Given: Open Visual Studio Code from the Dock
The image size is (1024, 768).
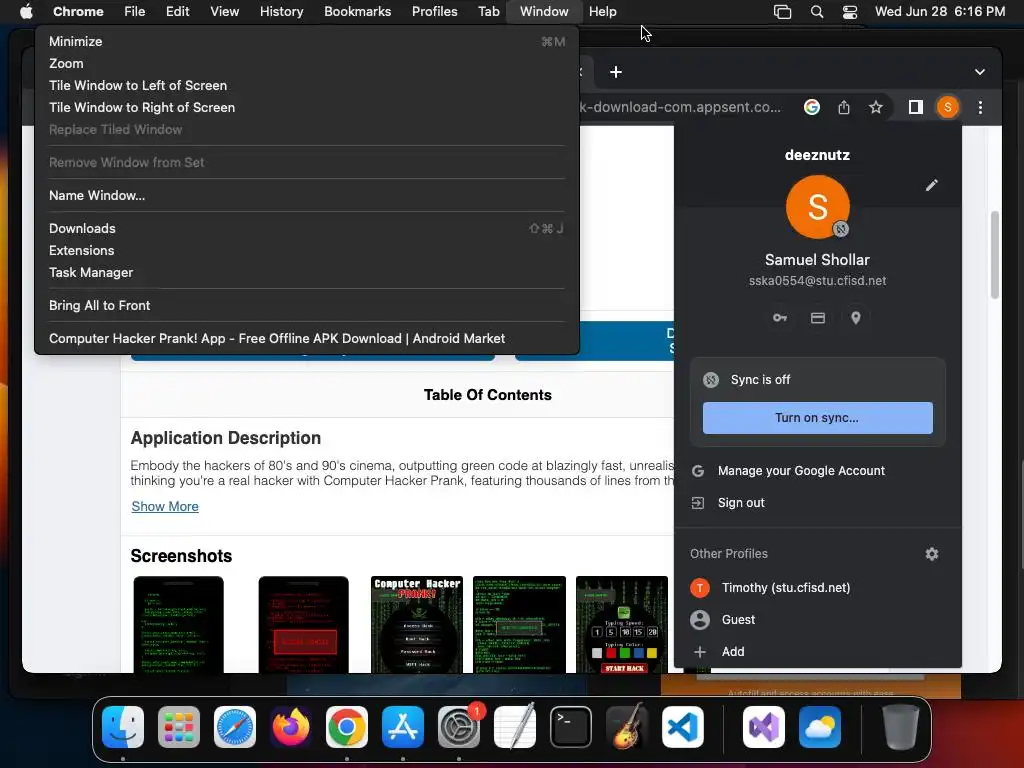Looking at the screenshot, I should (683, 727).
